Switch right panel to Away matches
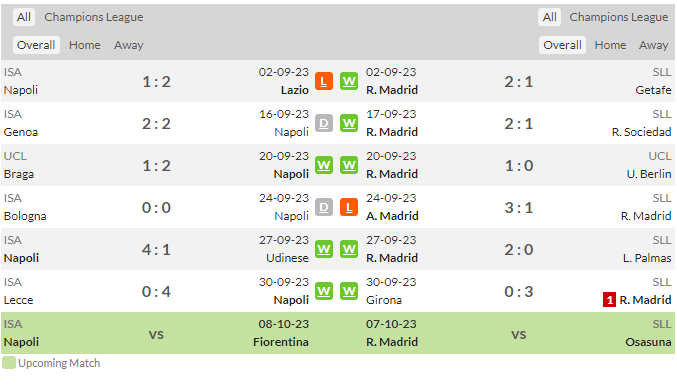 tap(654, 45)
